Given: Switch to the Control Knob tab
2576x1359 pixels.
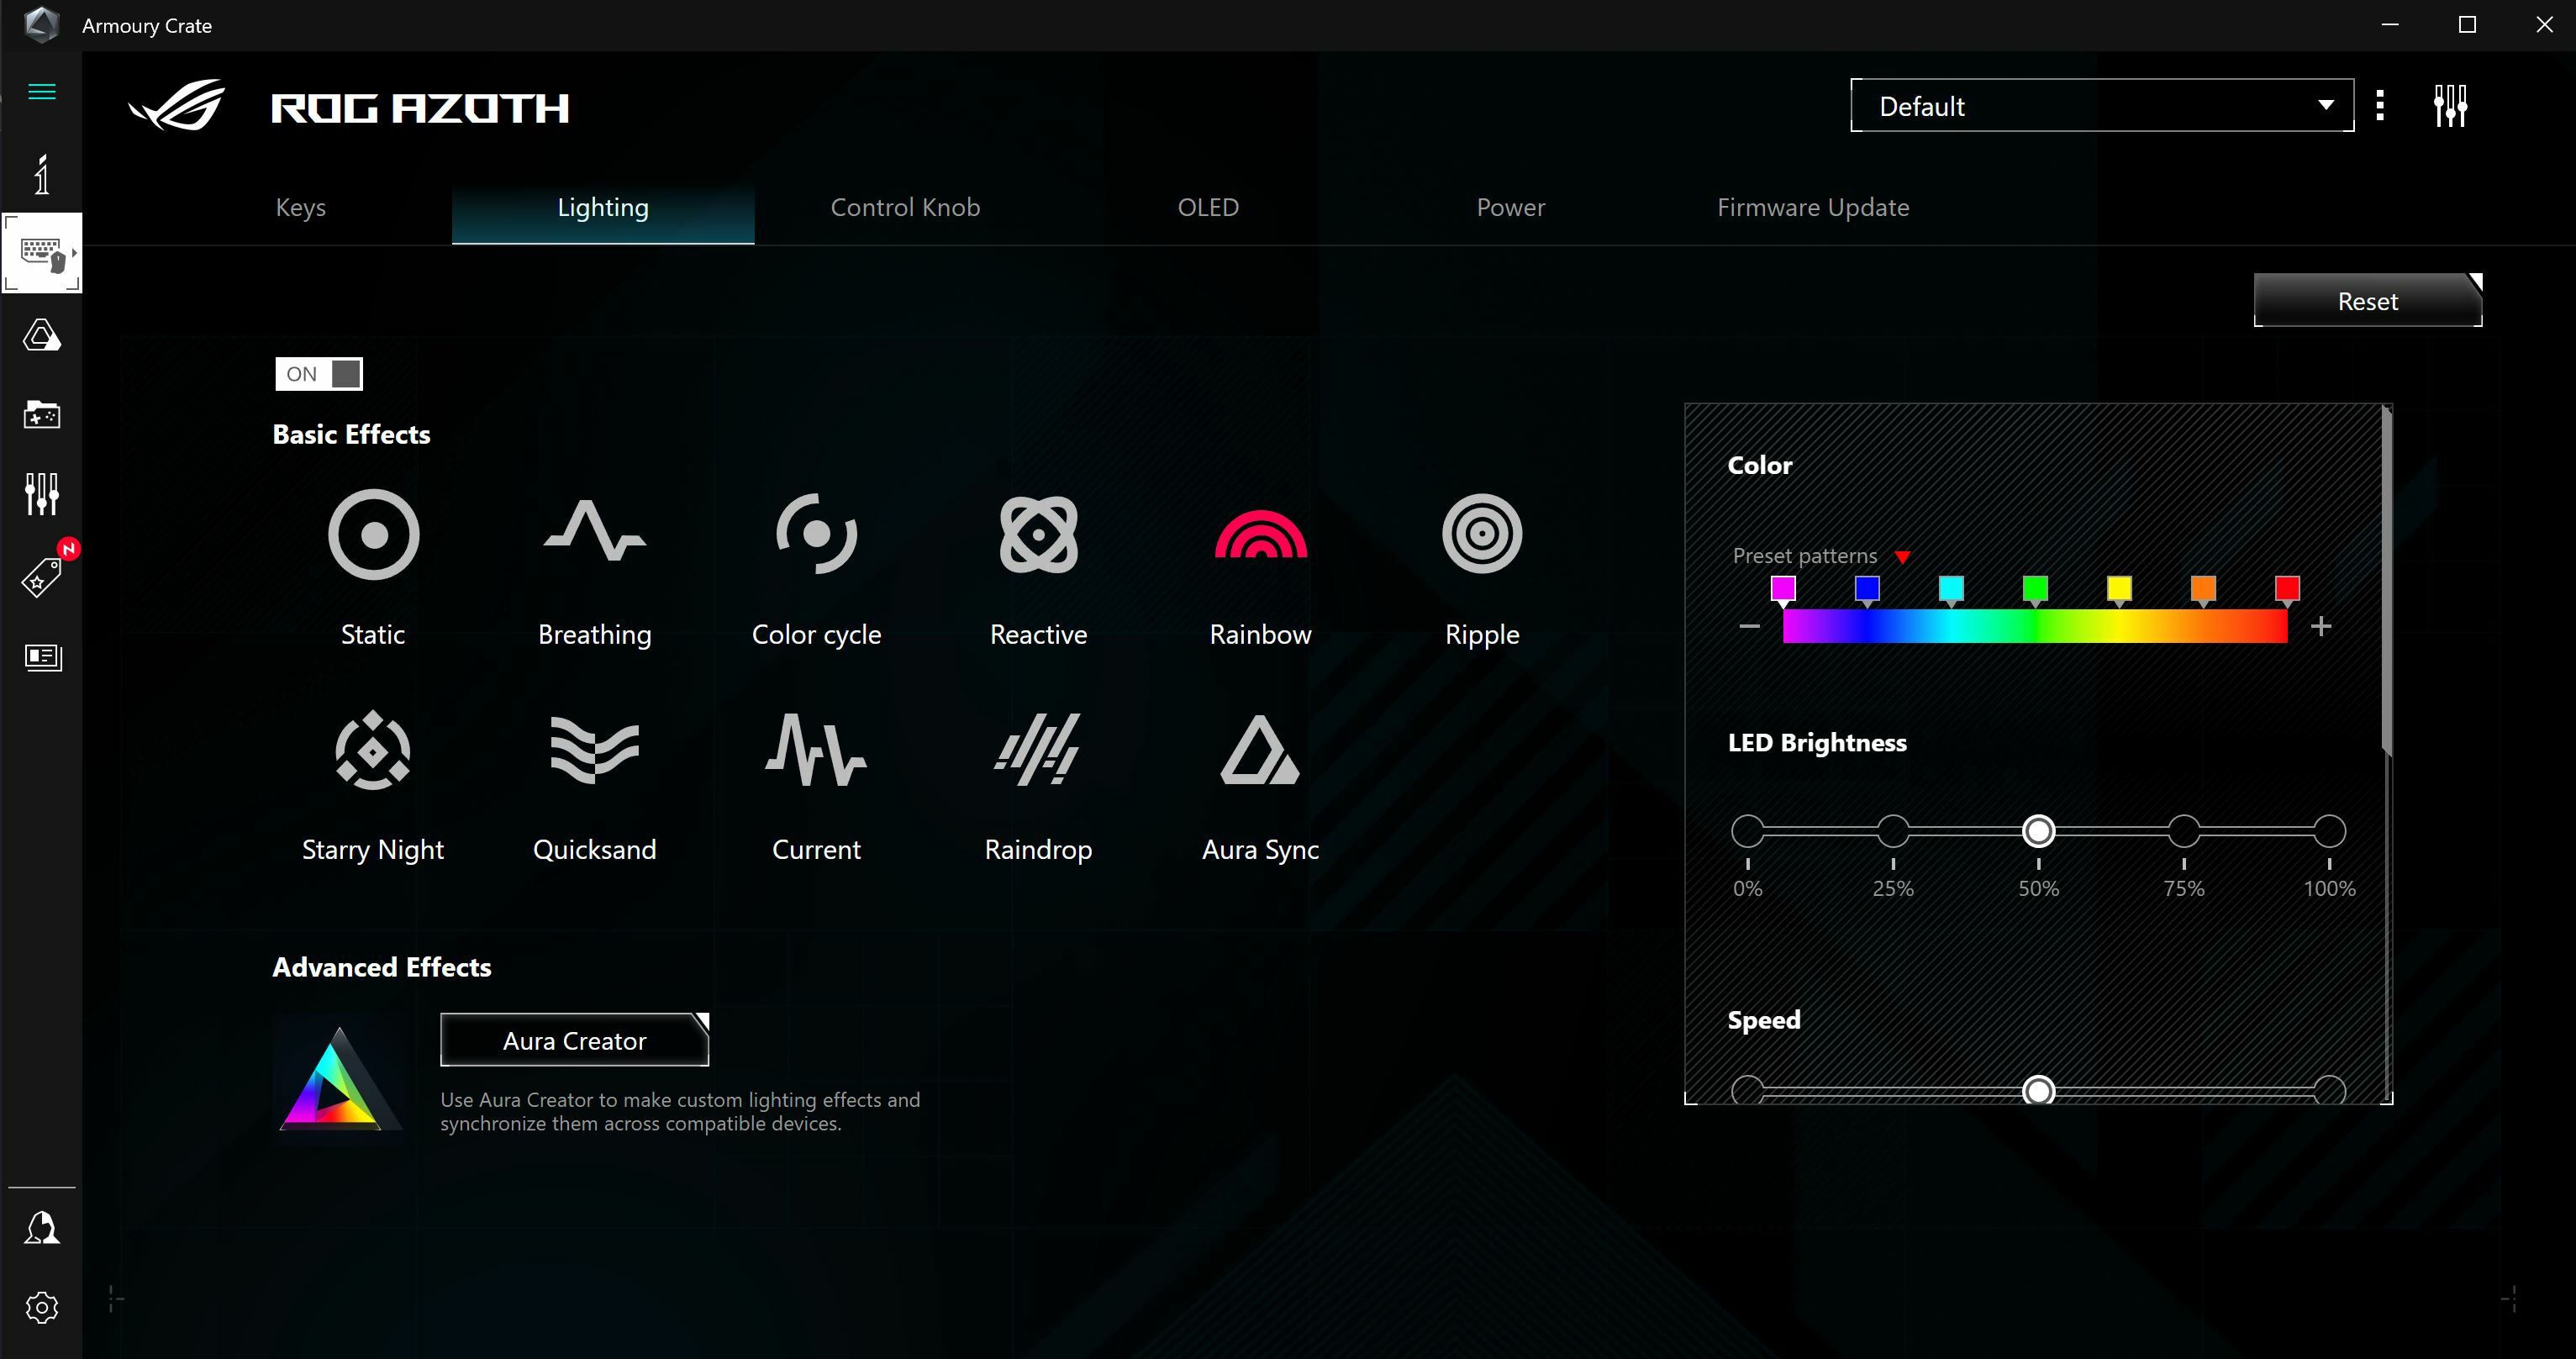Looking at the screenshot, I should point(904,207).
